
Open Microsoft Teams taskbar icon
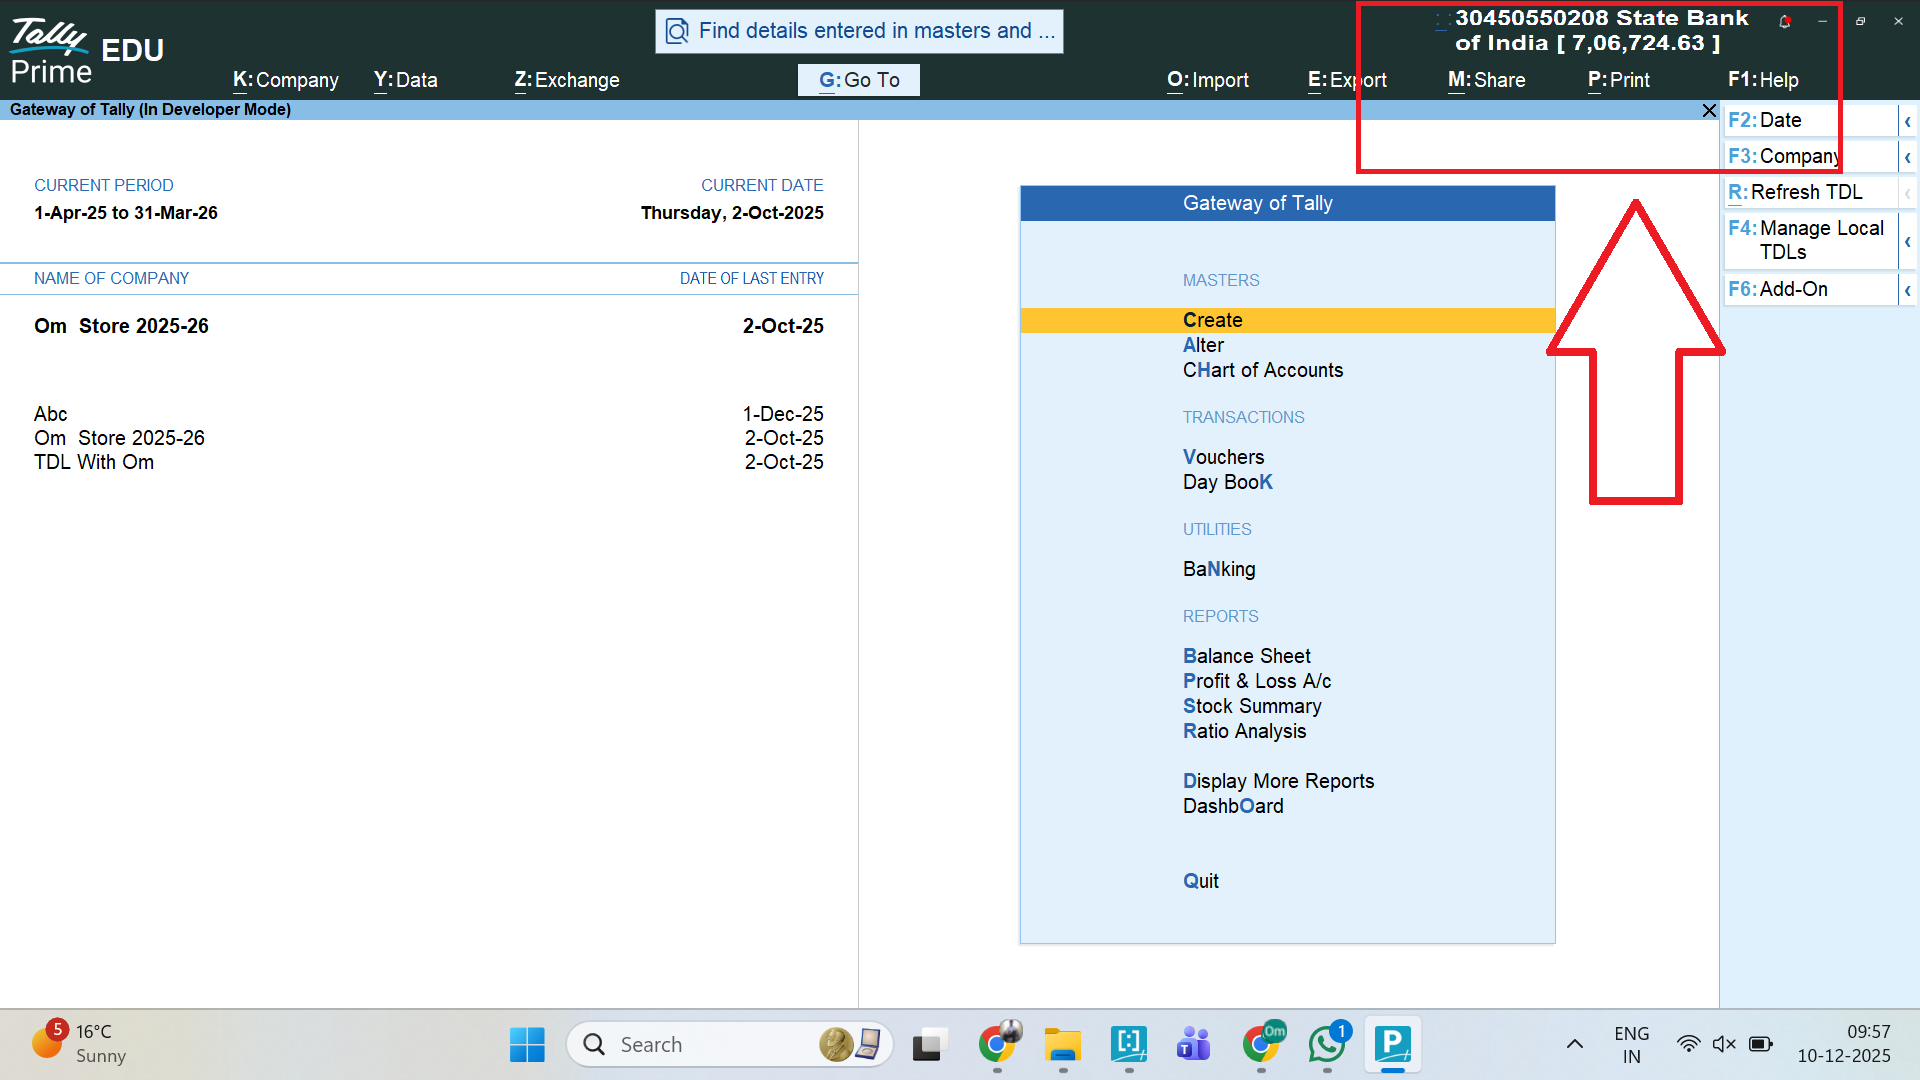pyautogui.click(x=1194, y=1044)
